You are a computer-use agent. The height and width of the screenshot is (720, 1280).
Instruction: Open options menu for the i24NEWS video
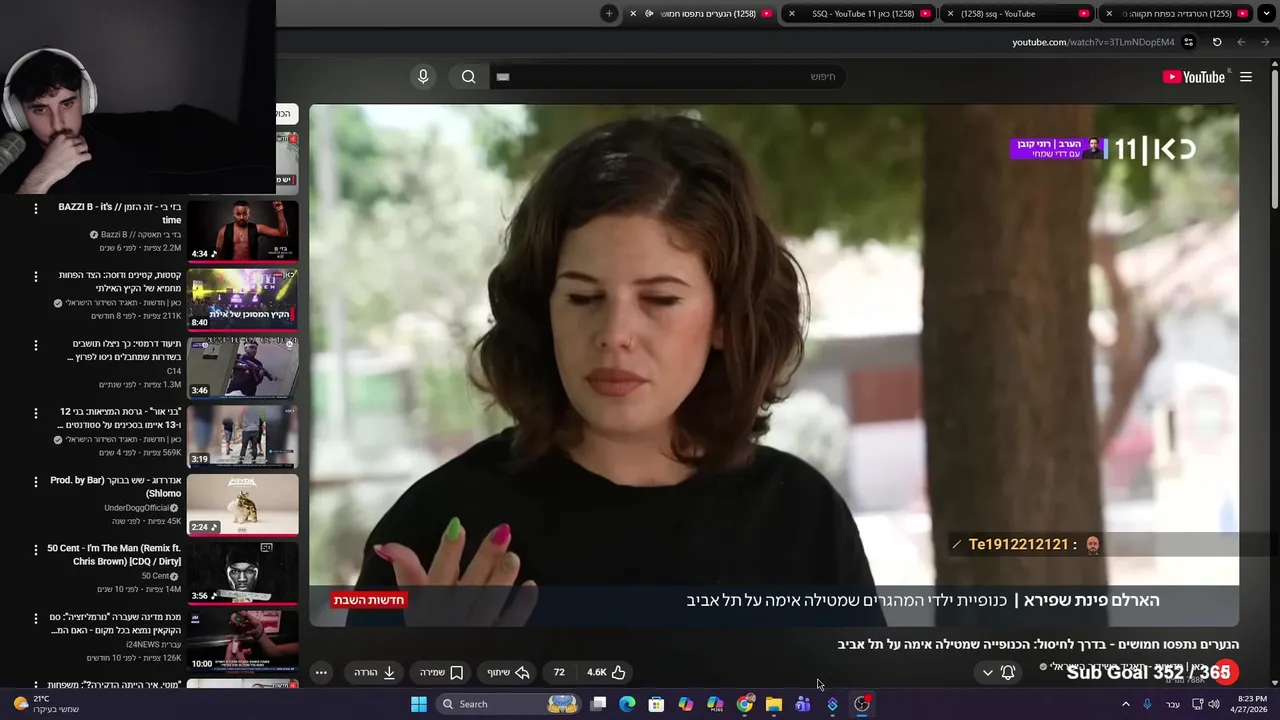(x=36, y=618)
